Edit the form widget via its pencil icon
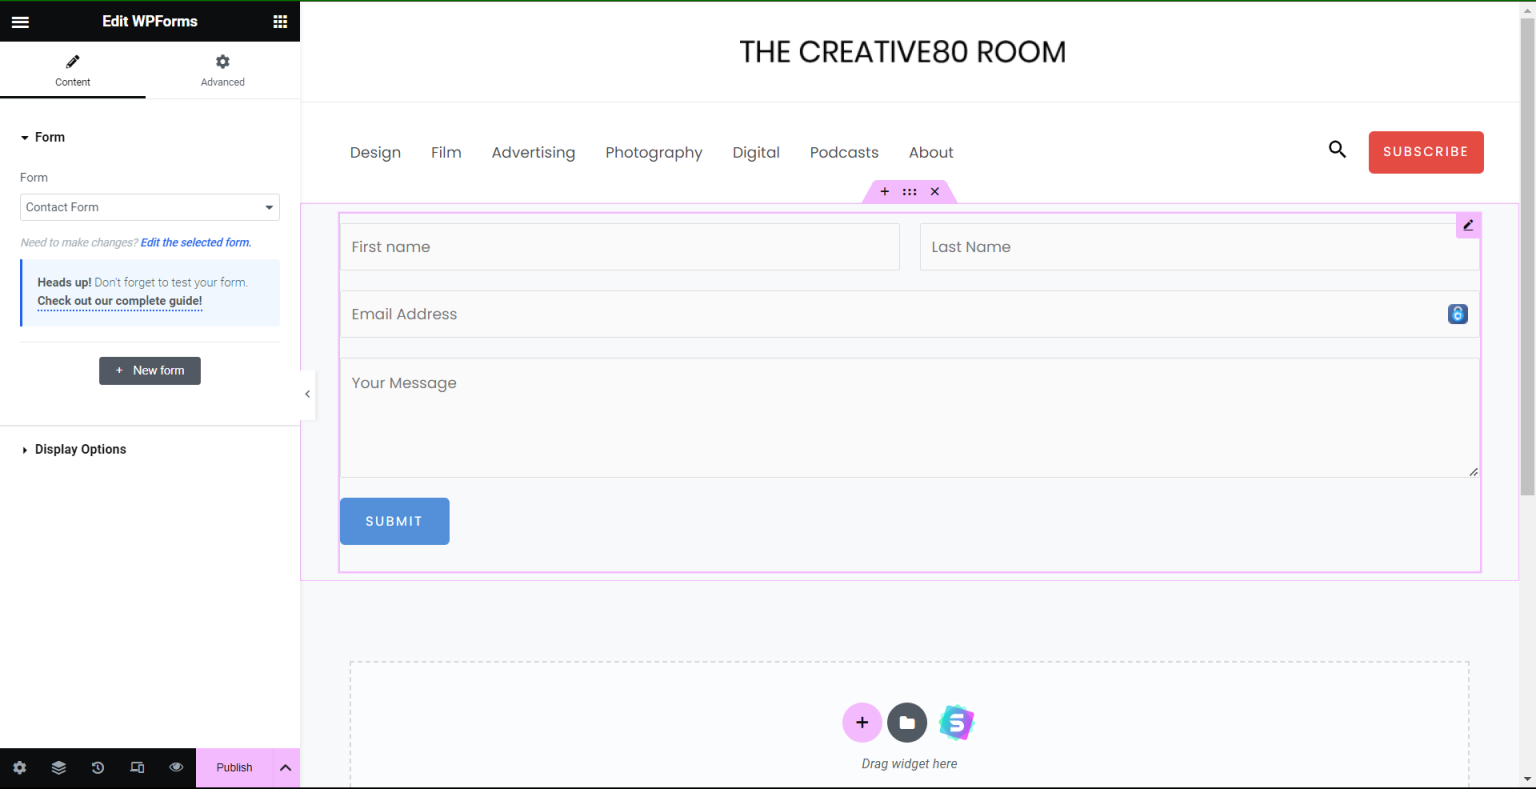The height and width of the screenshot is (789, 1536). [x=1467, y=225]
